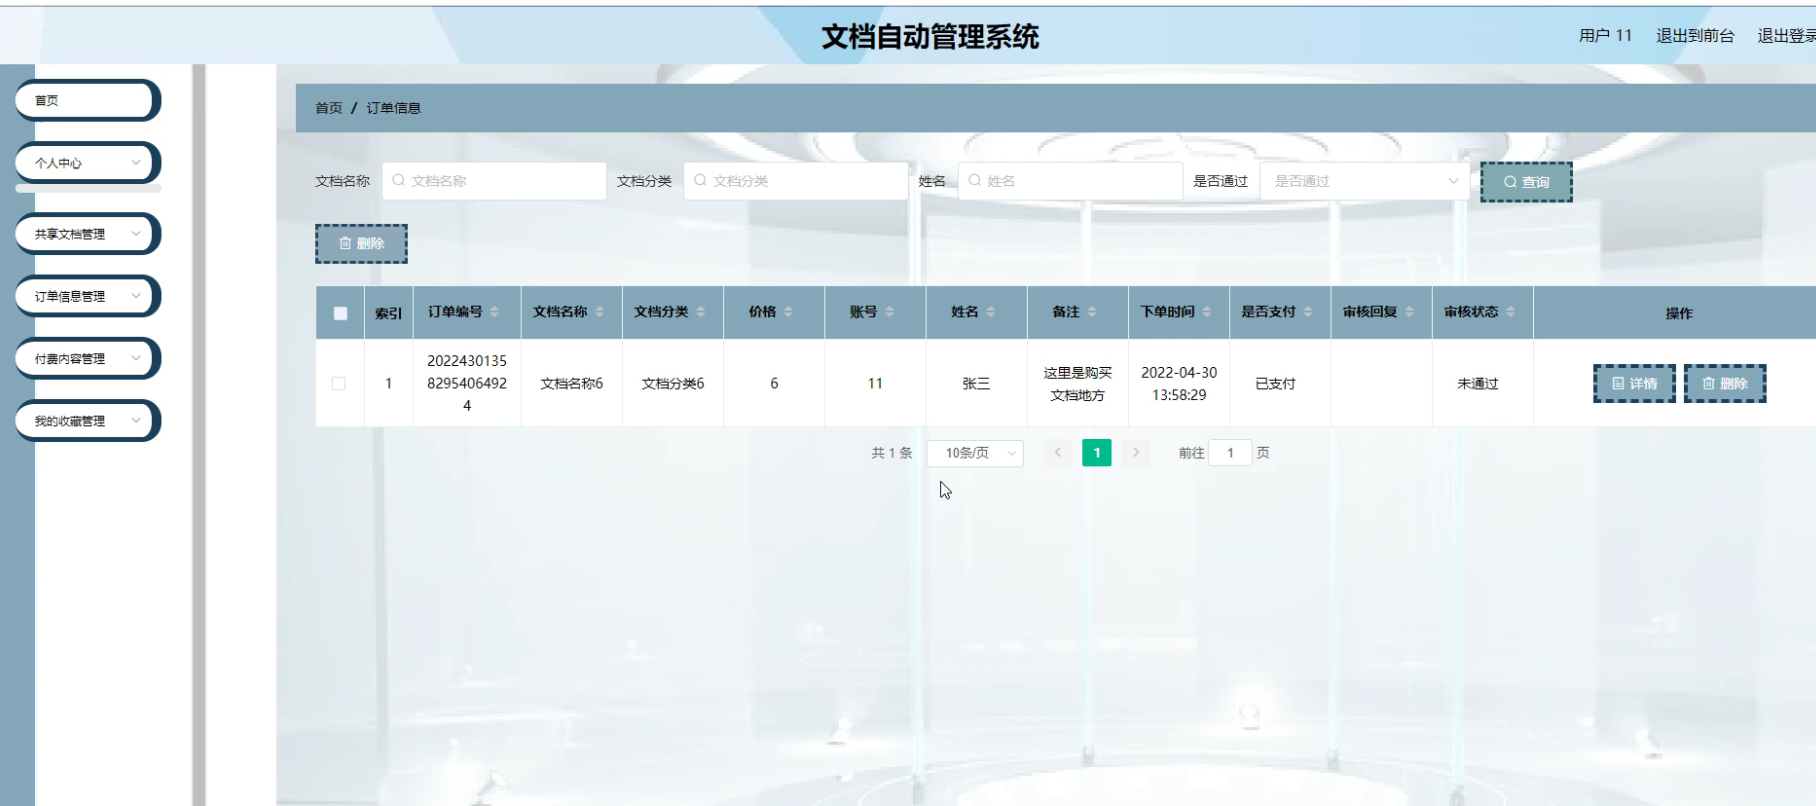1816x806 pixels.
Task: Focus the 文档名称 search field
Action: click(494, 181)
